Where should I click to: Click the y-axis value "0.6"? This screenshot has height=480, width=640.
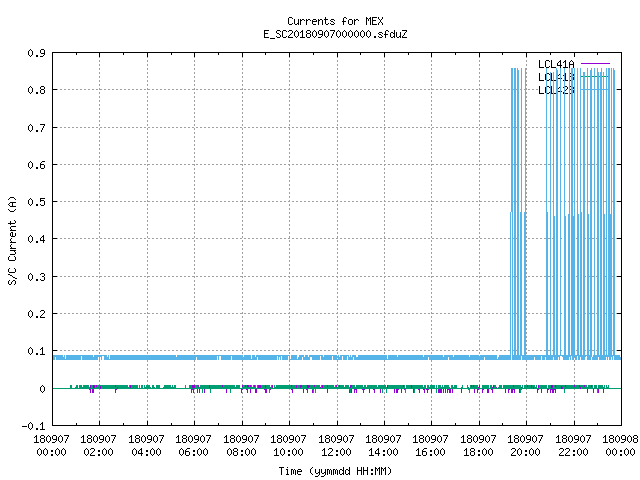[x=36, y=165]
